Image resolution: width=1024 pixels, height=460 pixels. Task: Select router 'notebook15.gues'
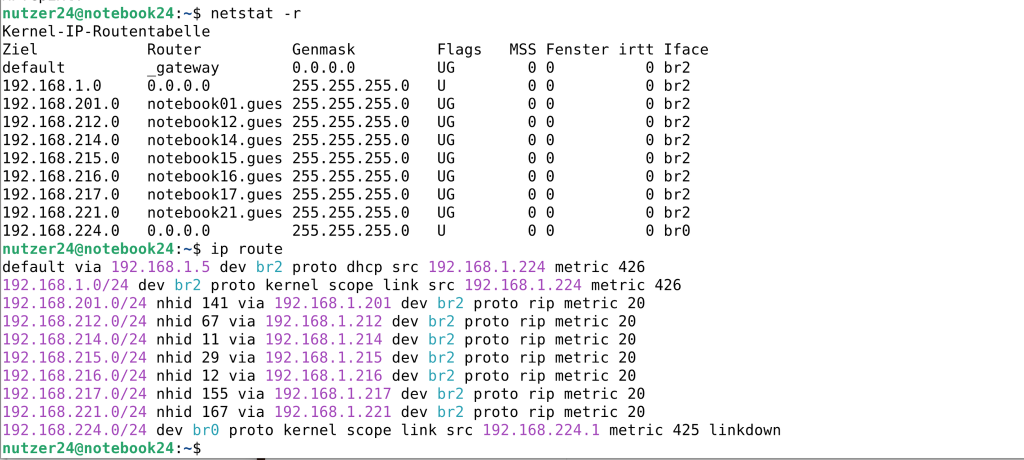[x=215, y=158]
